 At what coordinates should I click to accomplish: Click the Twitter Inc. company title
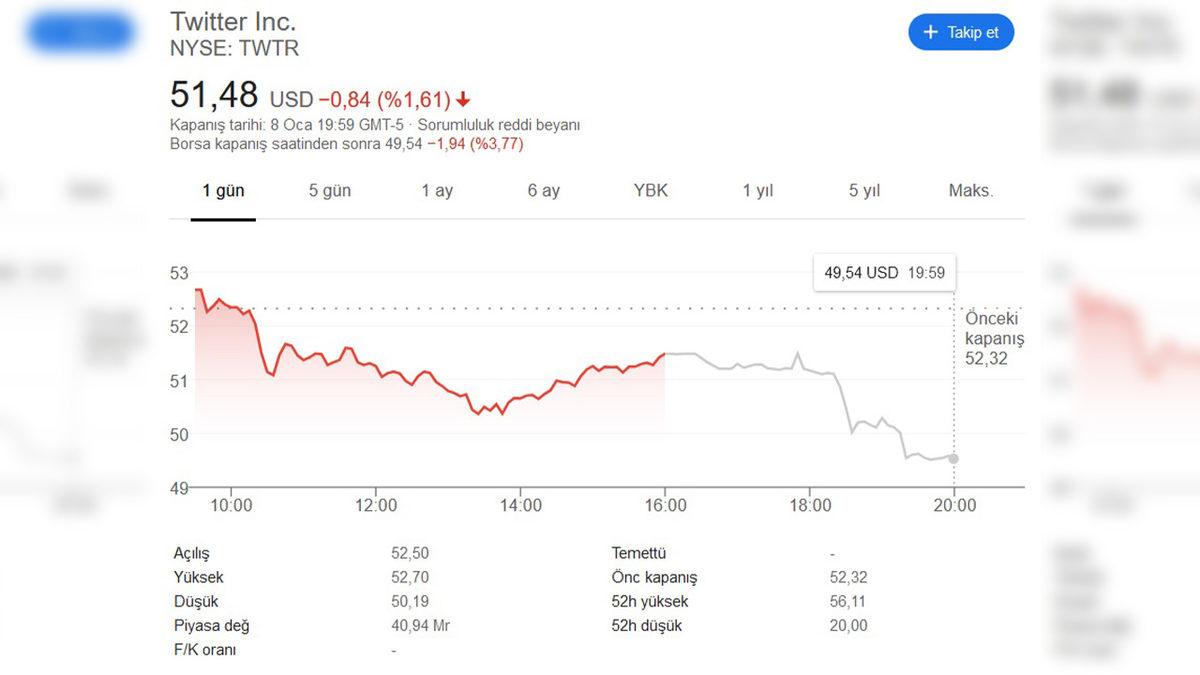[233, 21]
